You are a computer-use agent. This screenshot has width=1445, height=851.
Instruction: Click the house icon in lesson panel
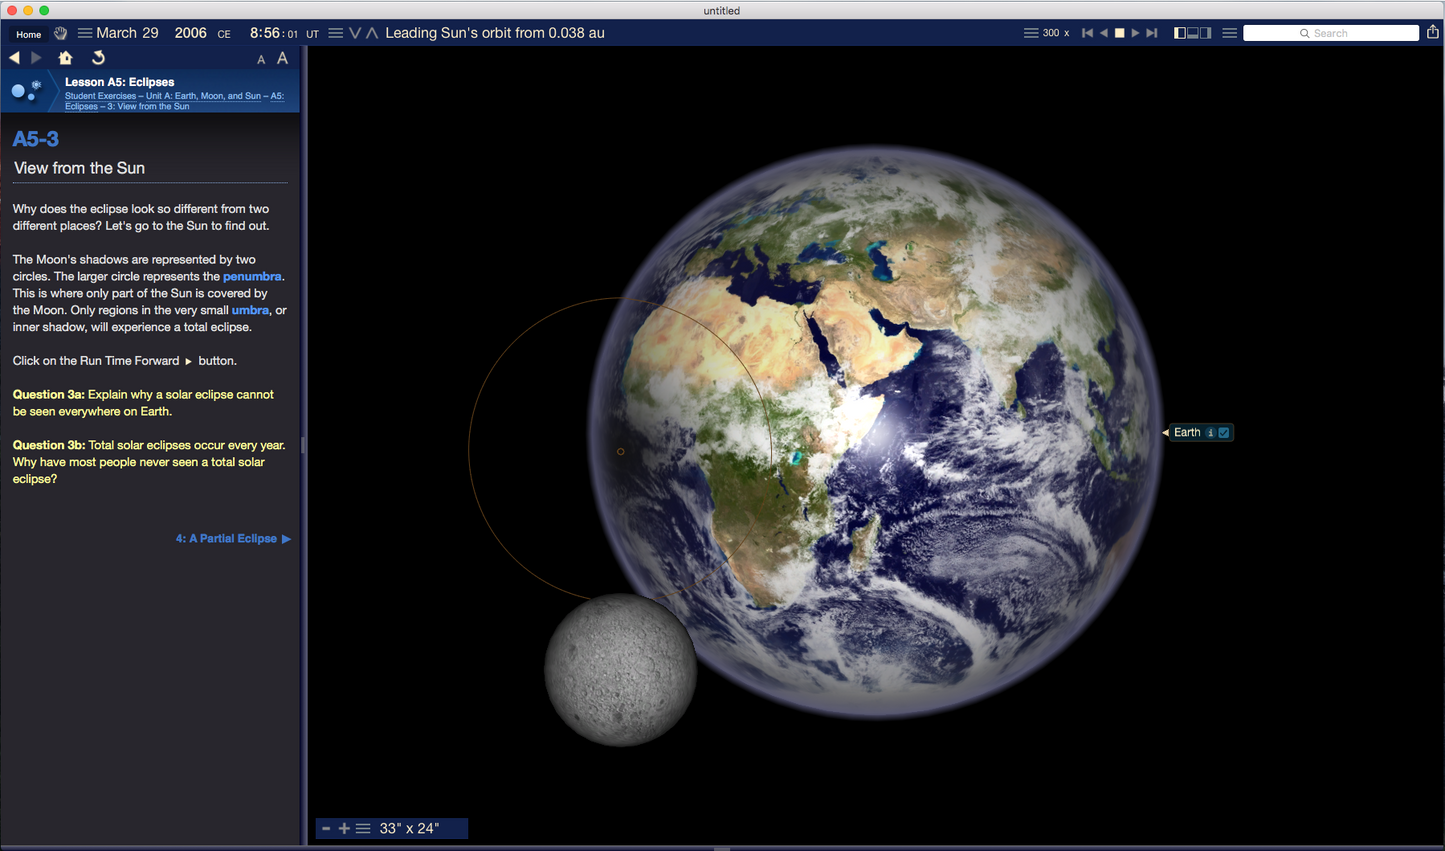66,58
